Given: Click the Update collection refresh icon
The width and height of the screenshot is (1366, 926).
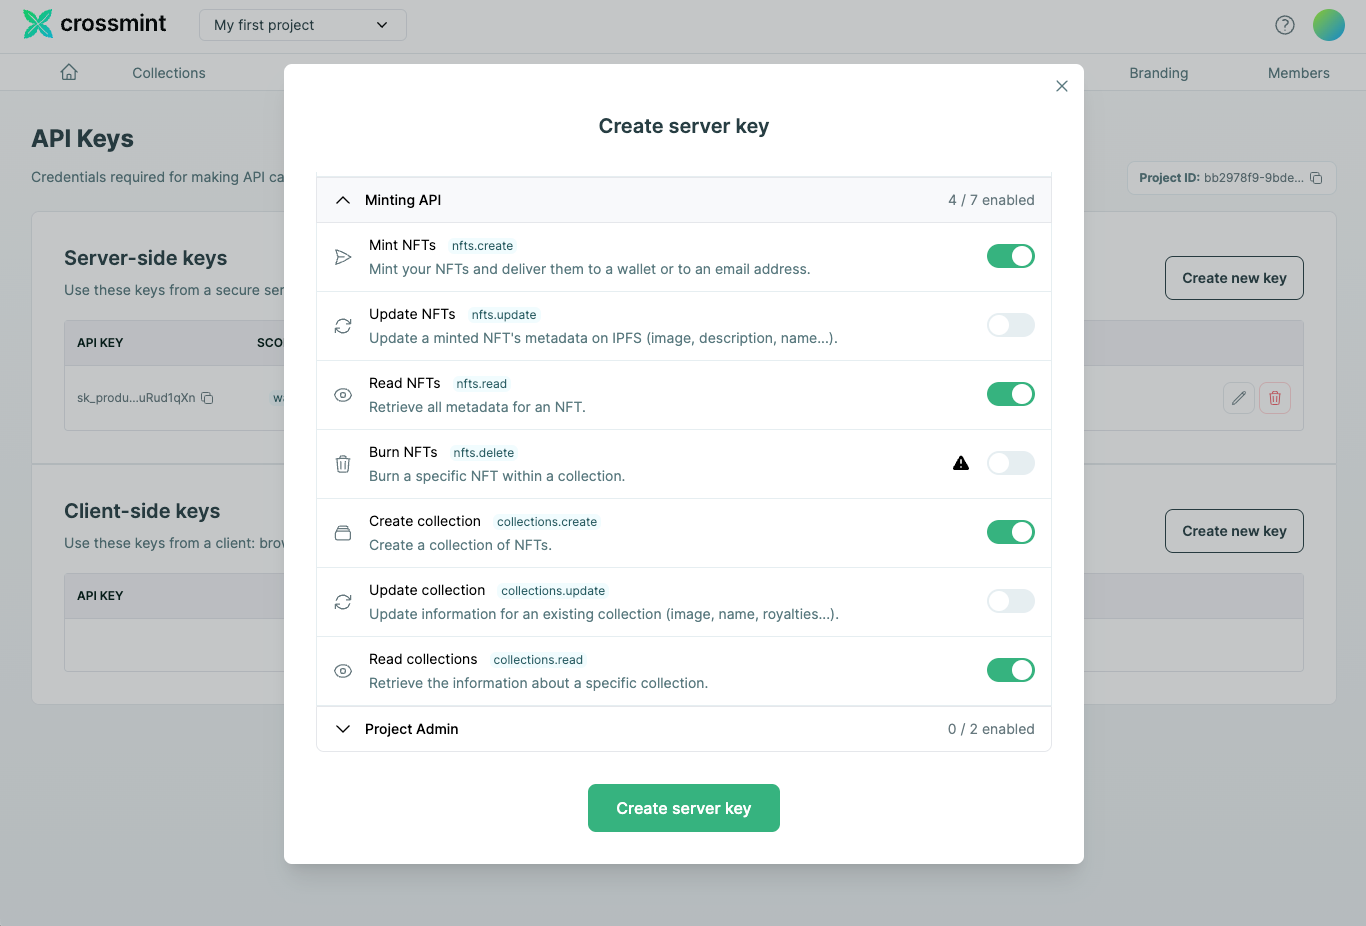Looking at the screenshot, I should pyautogui.click(x=343, y=602).
